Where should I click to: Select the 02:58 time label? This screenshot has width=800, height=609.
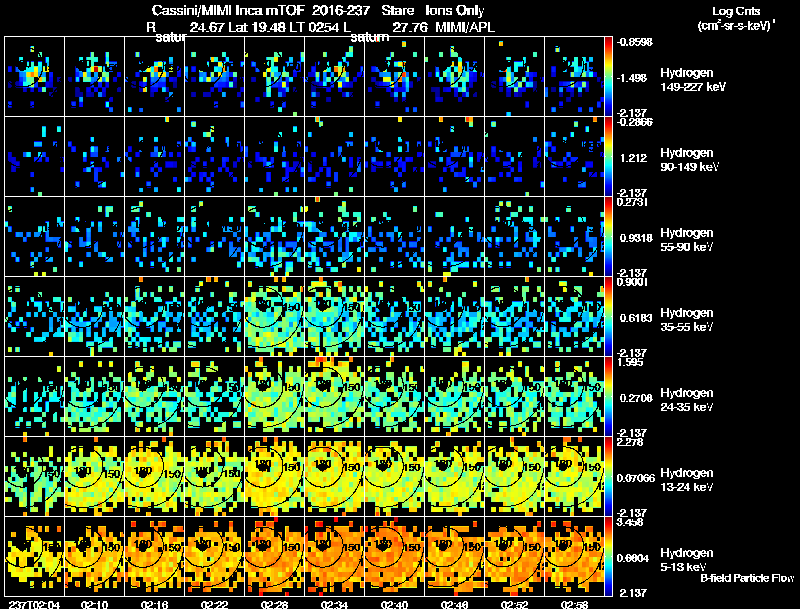pos(575,603)
